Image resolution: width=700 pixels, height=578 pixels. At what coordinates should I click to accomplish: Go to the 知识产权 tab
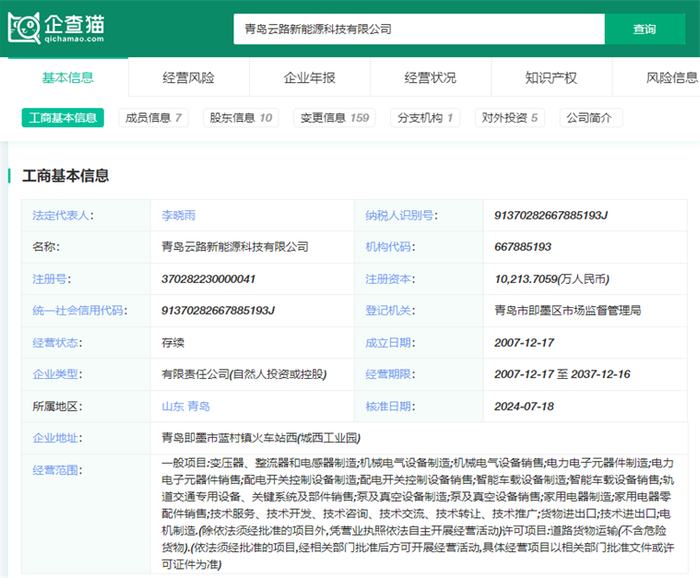click(x=551, y=78)
